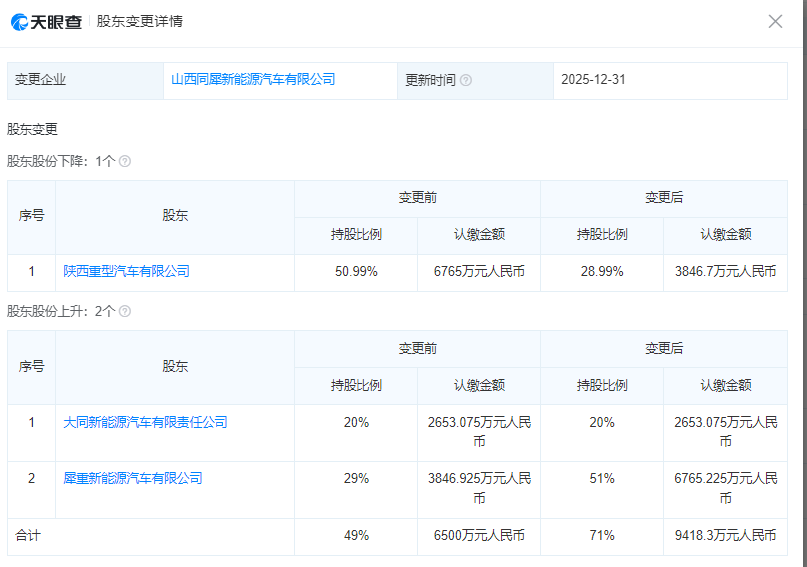This screenshot has width=807, height=567.
Task: Click the 9418.3万元人民币 total amount
Action: pos(725,535)
